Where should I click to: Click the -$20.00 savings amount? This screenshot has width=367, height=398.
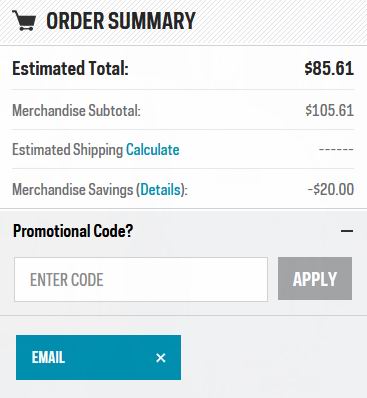[x=331, y=189]
